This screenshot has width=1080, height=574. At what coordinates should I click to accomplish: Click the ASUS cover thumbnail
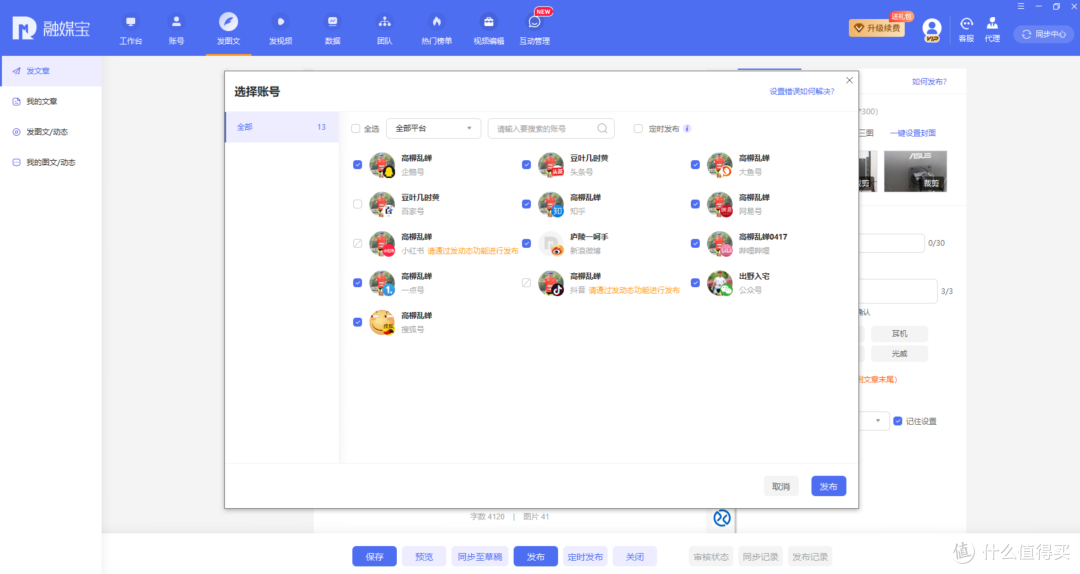[915, 171]
